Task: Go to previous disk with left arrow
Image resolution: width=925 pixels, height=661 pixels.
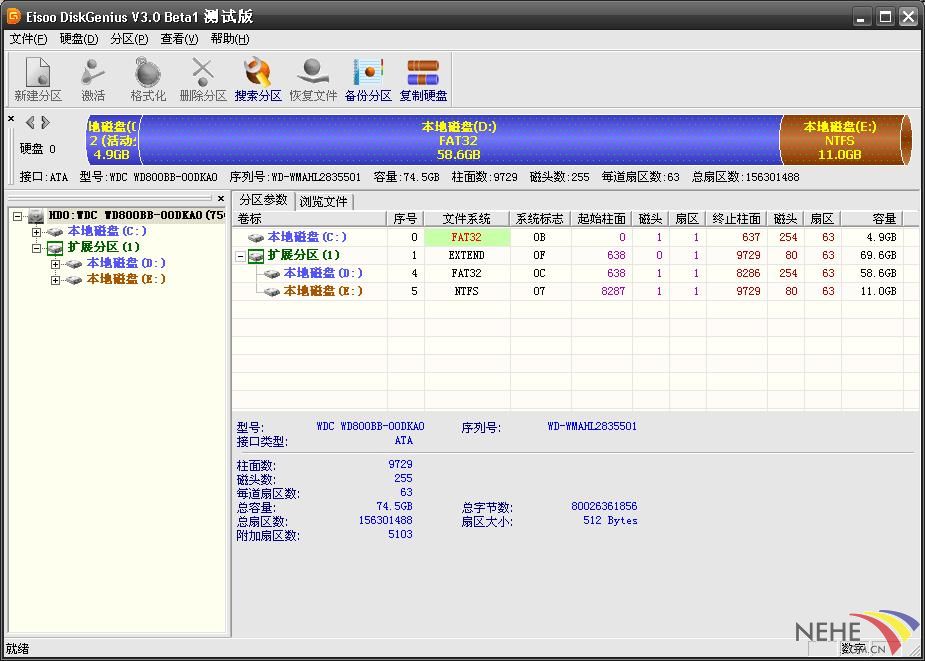Action: click(x=30, y=122)
